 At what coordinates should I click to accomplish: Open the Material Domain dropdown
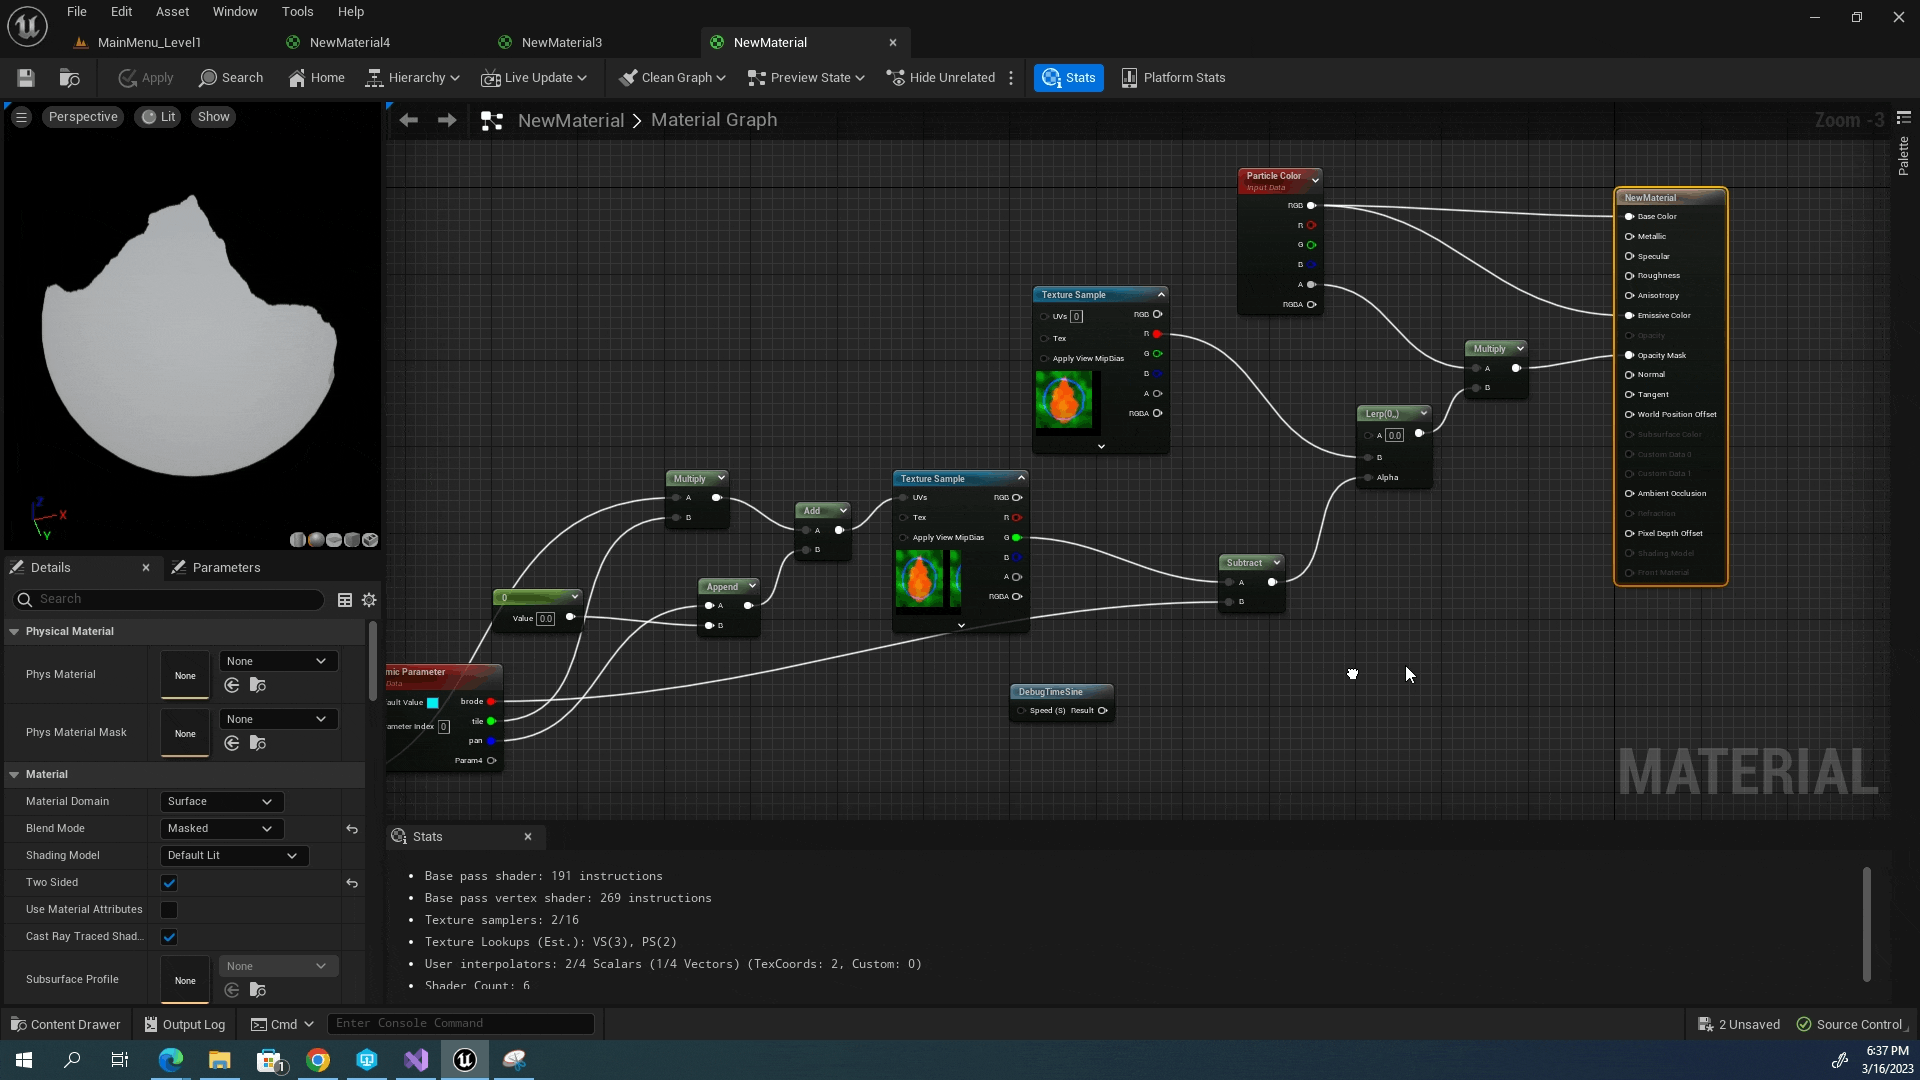coord(221,801)
